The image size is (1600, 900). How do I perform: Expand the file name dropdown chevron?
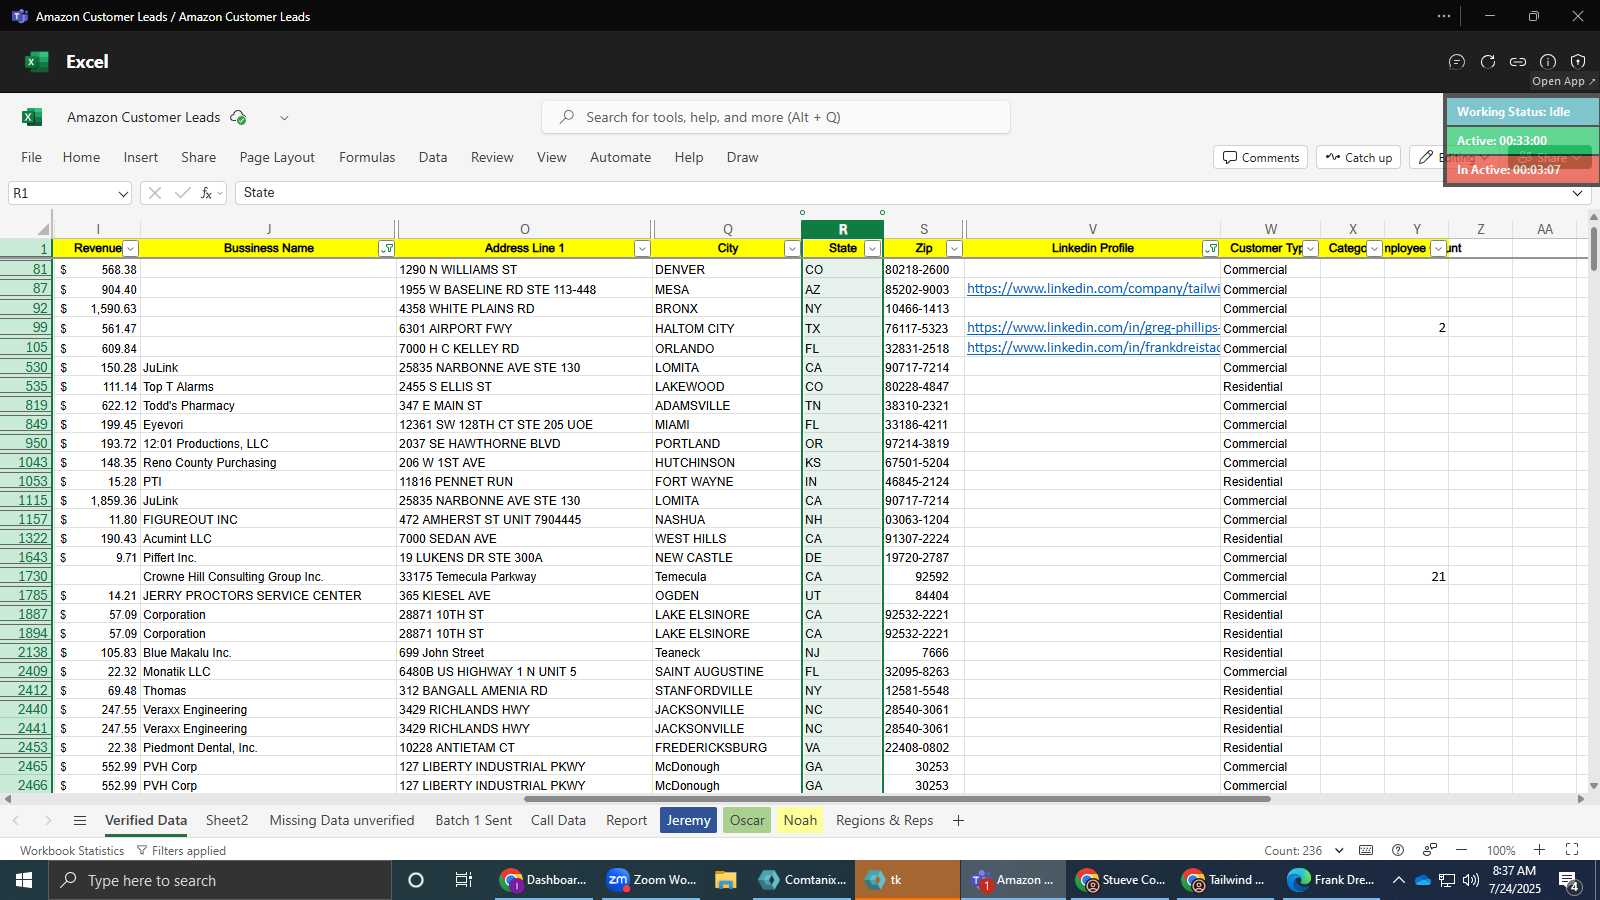[x=284, y=118]
